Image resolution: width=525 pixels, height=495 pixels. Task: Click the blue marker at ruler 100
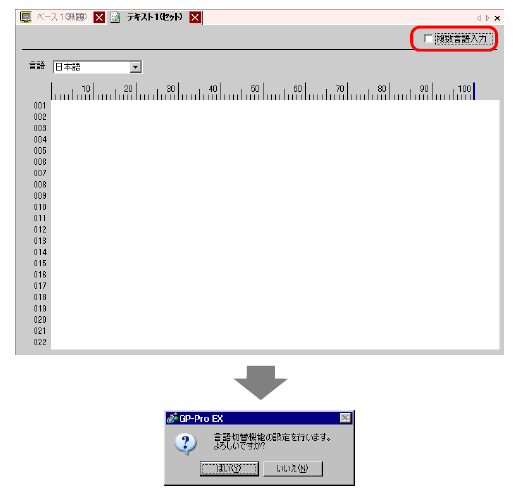tap(474, 91)
